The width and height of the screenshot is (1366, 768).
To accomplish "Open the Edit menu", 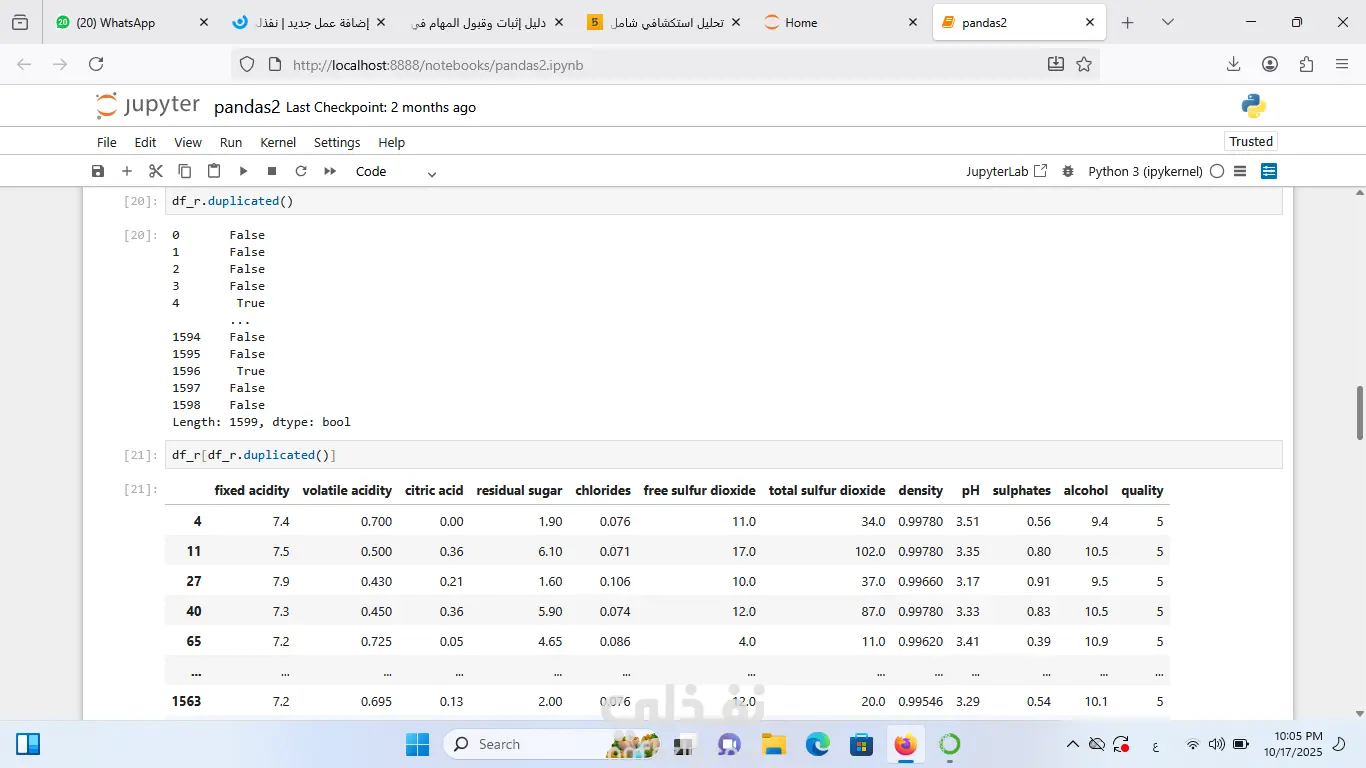I will (x=145, y=142).
